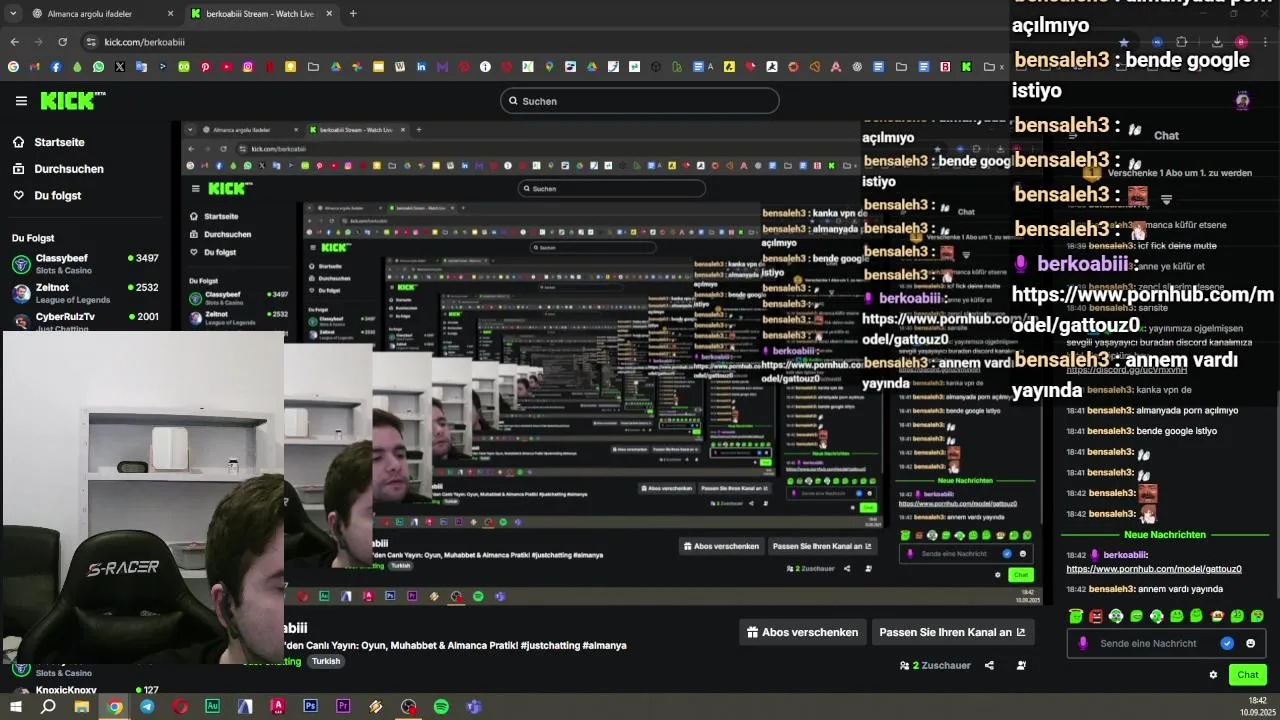The height and width of the screenshot is (720, 1280).
Task: Click the 2 Zuschauer viewer count
Action: 935,665
